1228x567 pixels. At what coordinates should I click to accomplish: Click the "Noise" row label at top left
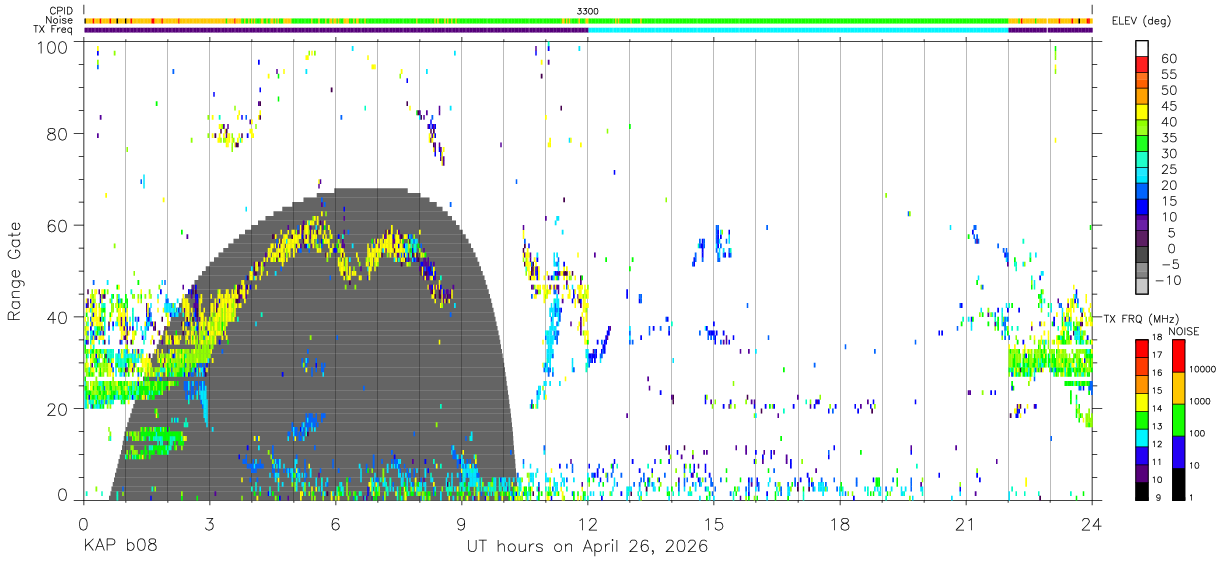click(x=60, y=20)
